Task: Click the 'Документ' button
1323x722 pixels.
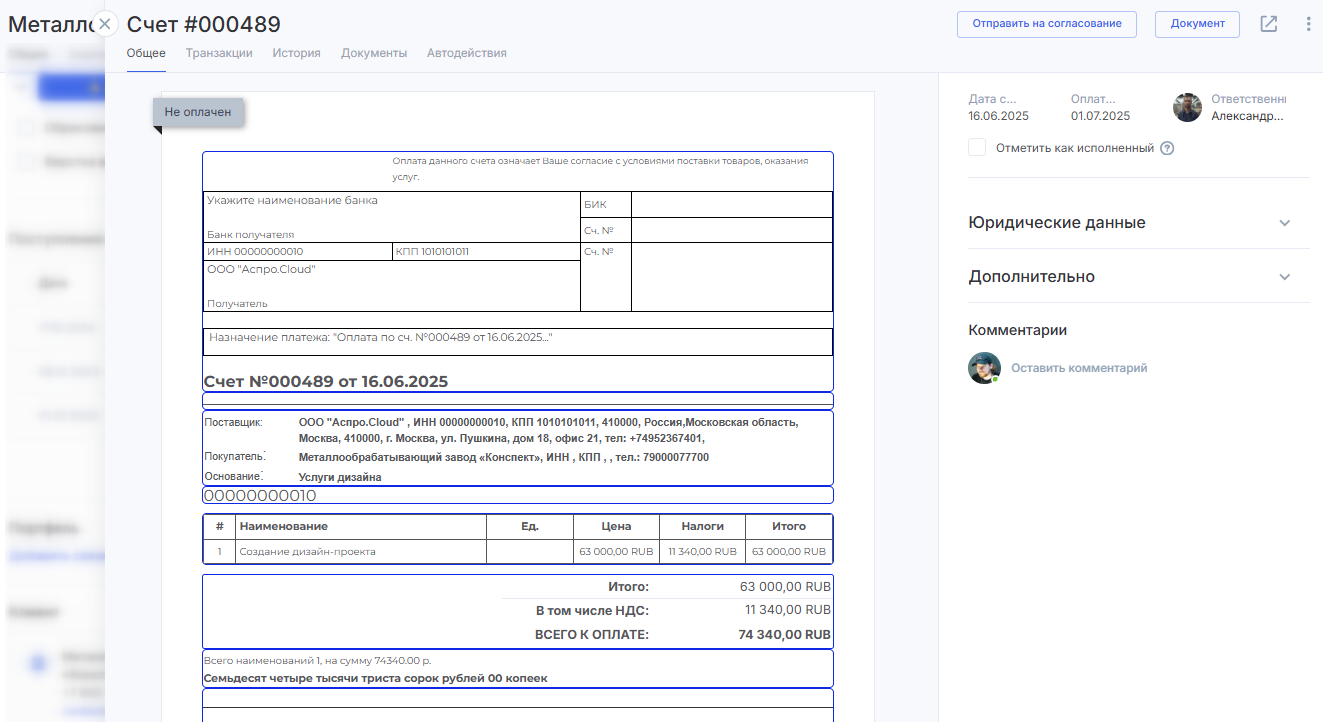Action: (x=1197, y=24)
